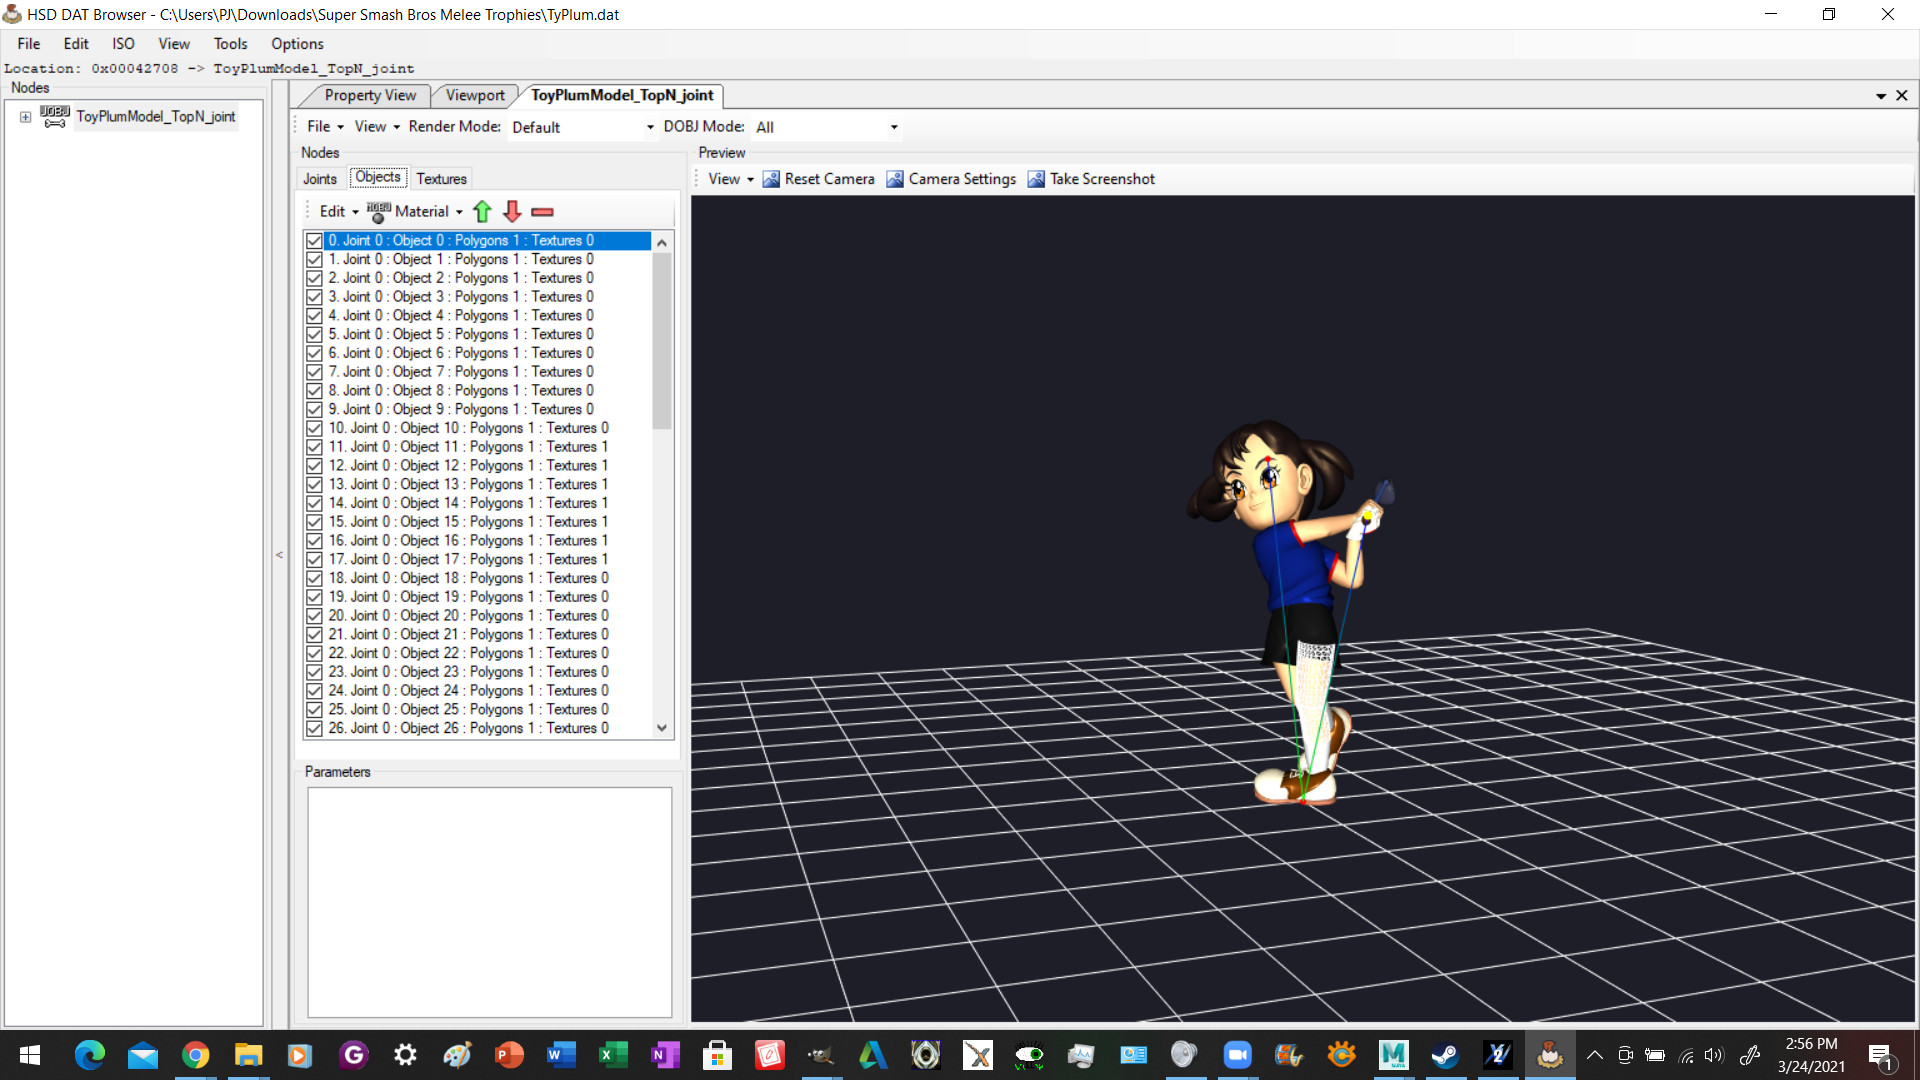Screen dimensions: 1920x1080
Task: Select the ToyPlumModel_TopN_joint node in the tree
Action: click(155, 117)
